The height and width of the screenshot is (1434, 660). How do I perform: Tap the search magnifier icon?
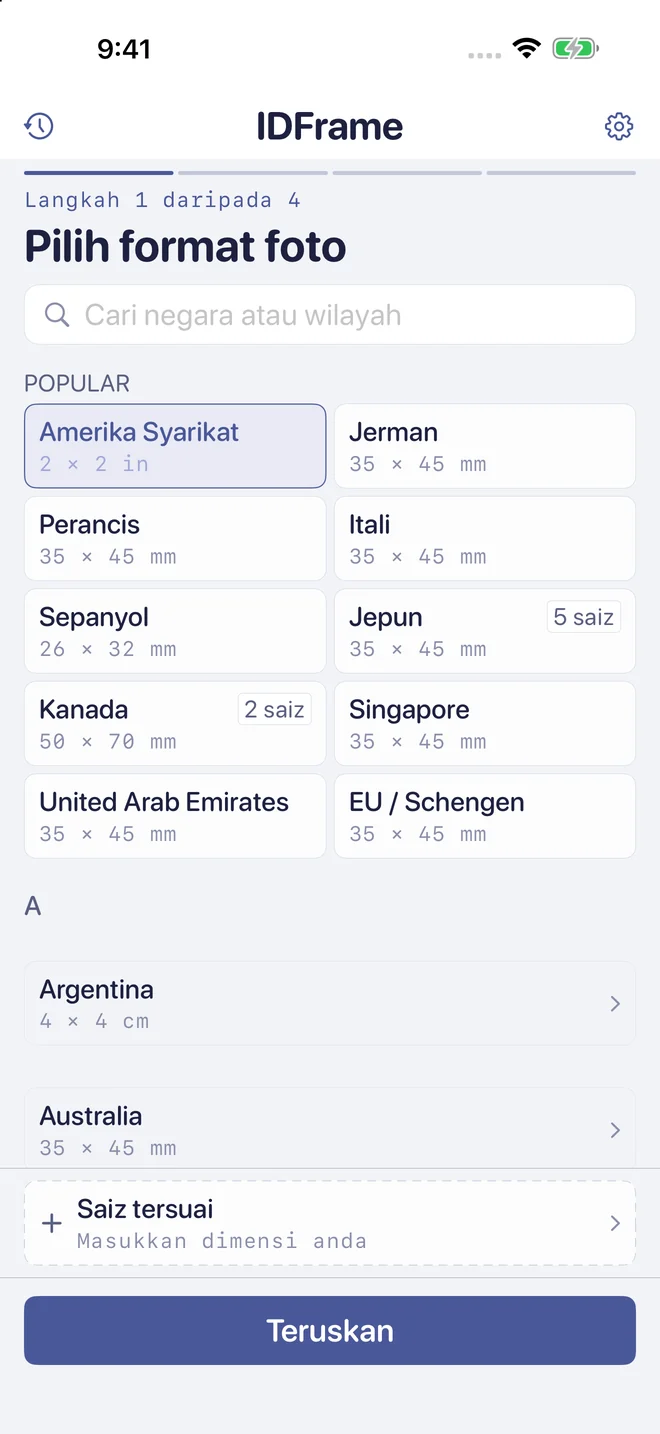[x=58, y=315]
